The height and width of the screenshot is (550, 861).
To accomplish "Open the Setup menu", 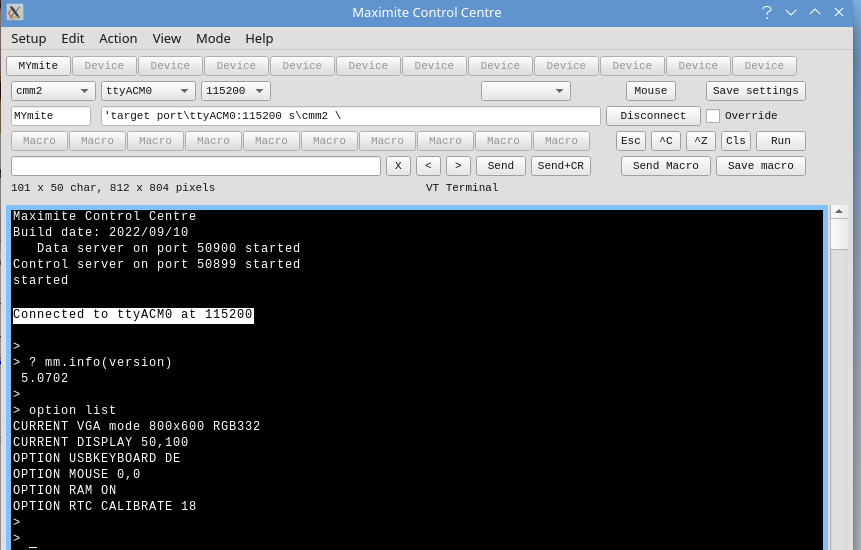I will coord(28,38).
